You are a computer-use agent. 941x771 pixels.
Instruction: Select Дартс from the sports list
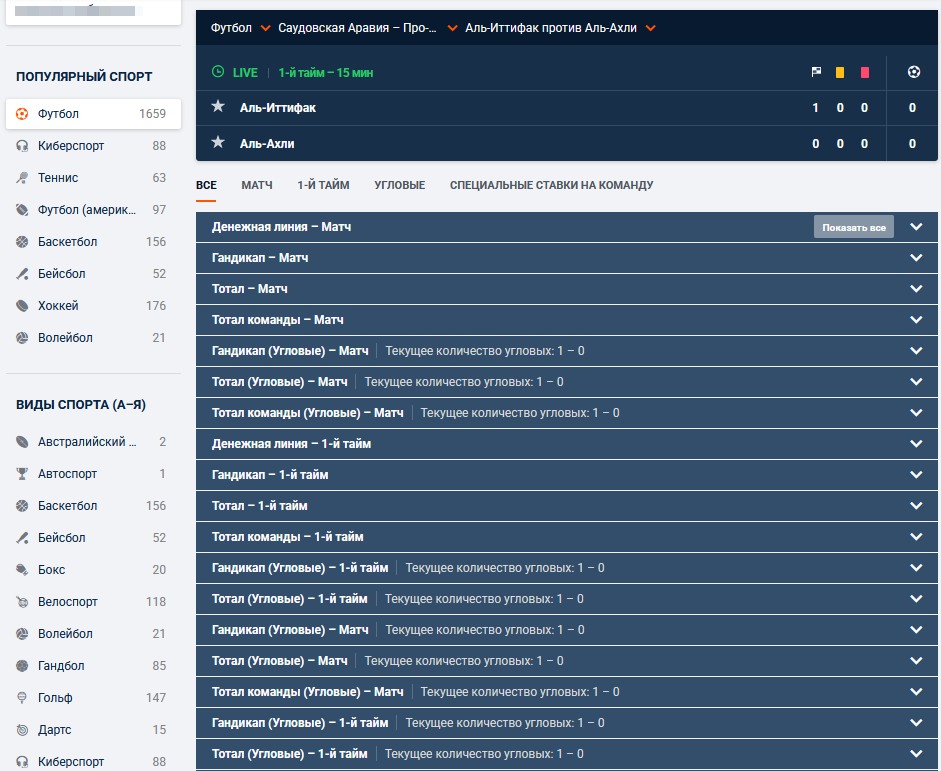[x=55, y=730]
